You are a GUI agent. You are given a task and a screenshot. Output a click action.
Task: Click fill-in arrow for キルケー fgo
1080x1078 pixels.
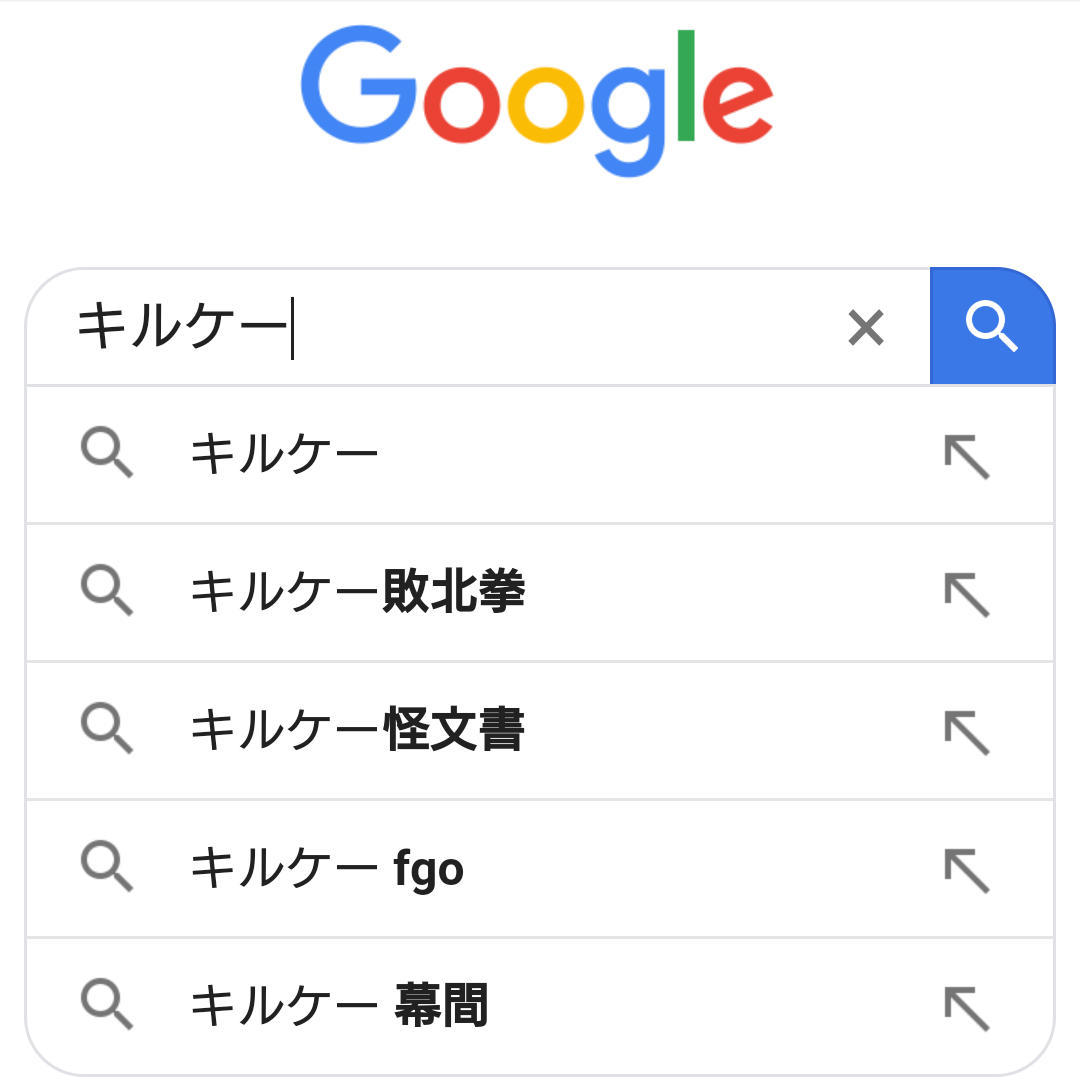pyautogui.click(x=966, y=869)
